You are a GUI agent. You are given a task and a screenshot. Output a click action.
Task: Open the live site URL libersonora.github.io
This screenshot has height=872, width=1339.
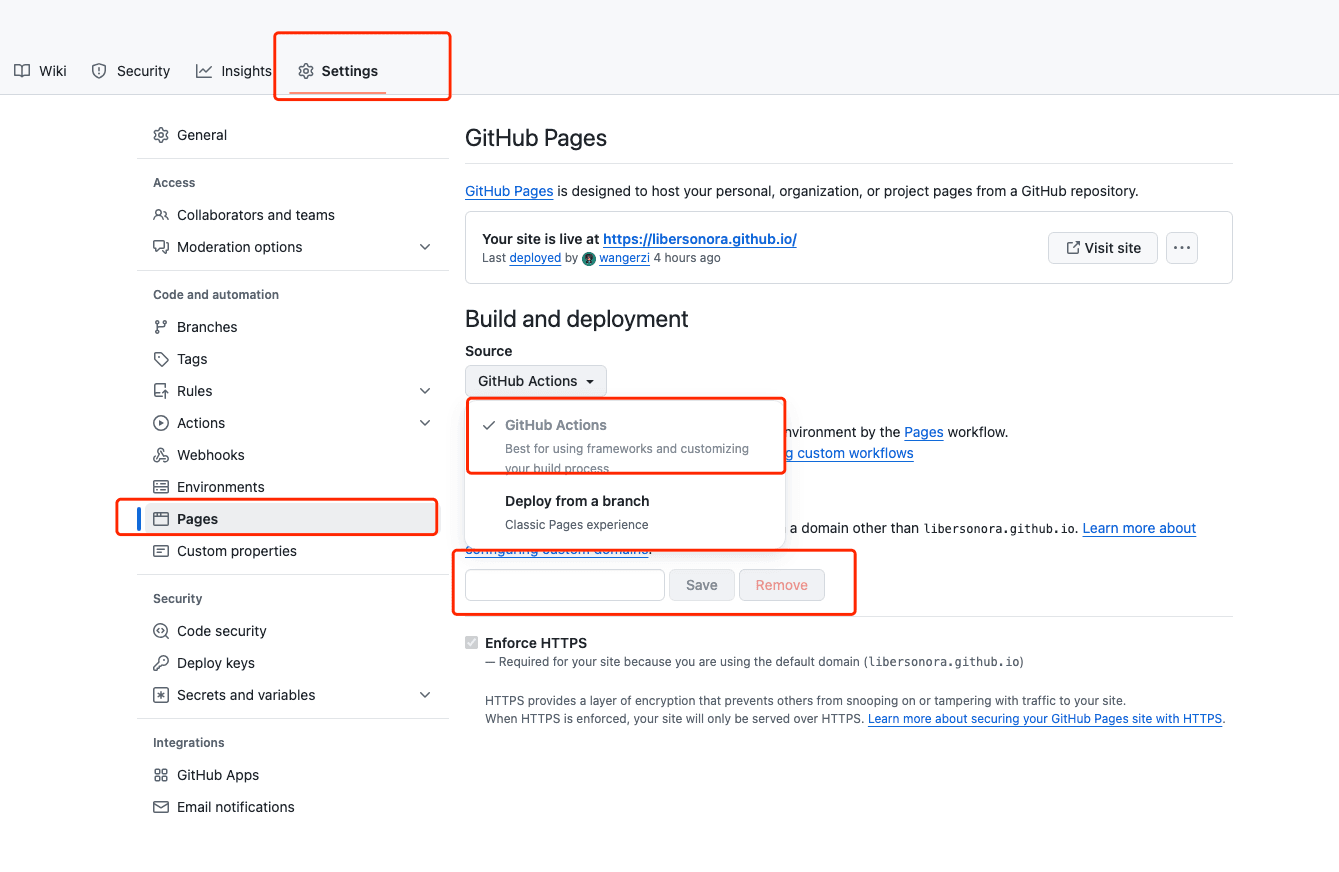(700, 239)
